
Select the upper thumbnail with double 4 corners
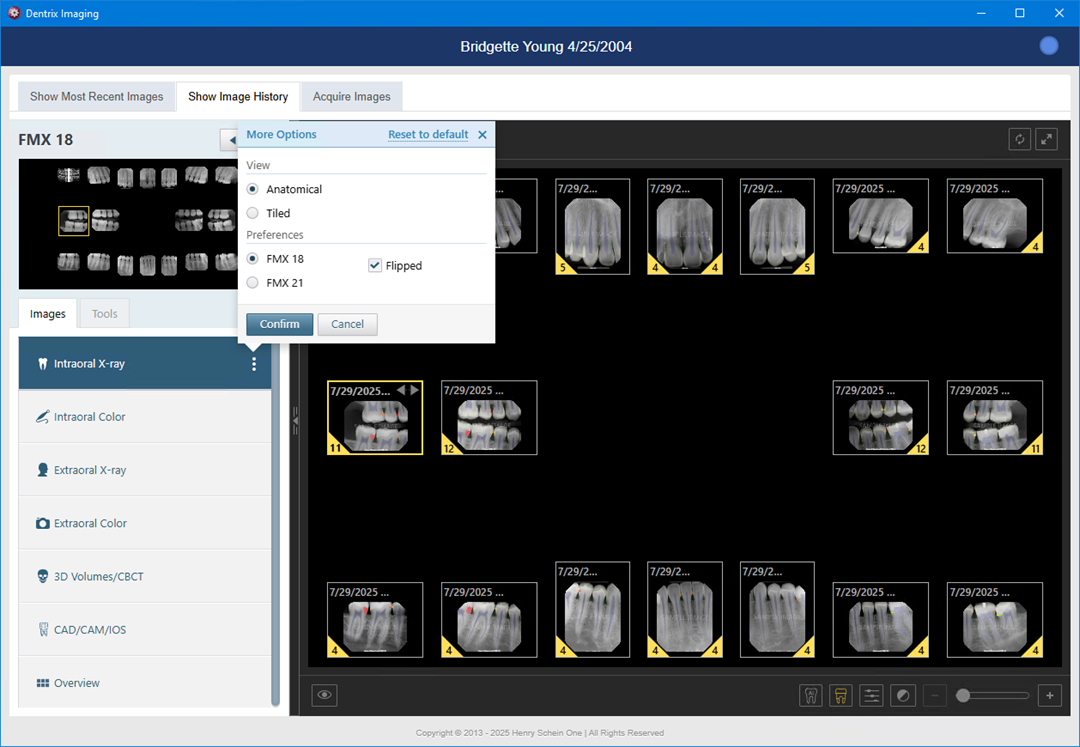point(685,227)
